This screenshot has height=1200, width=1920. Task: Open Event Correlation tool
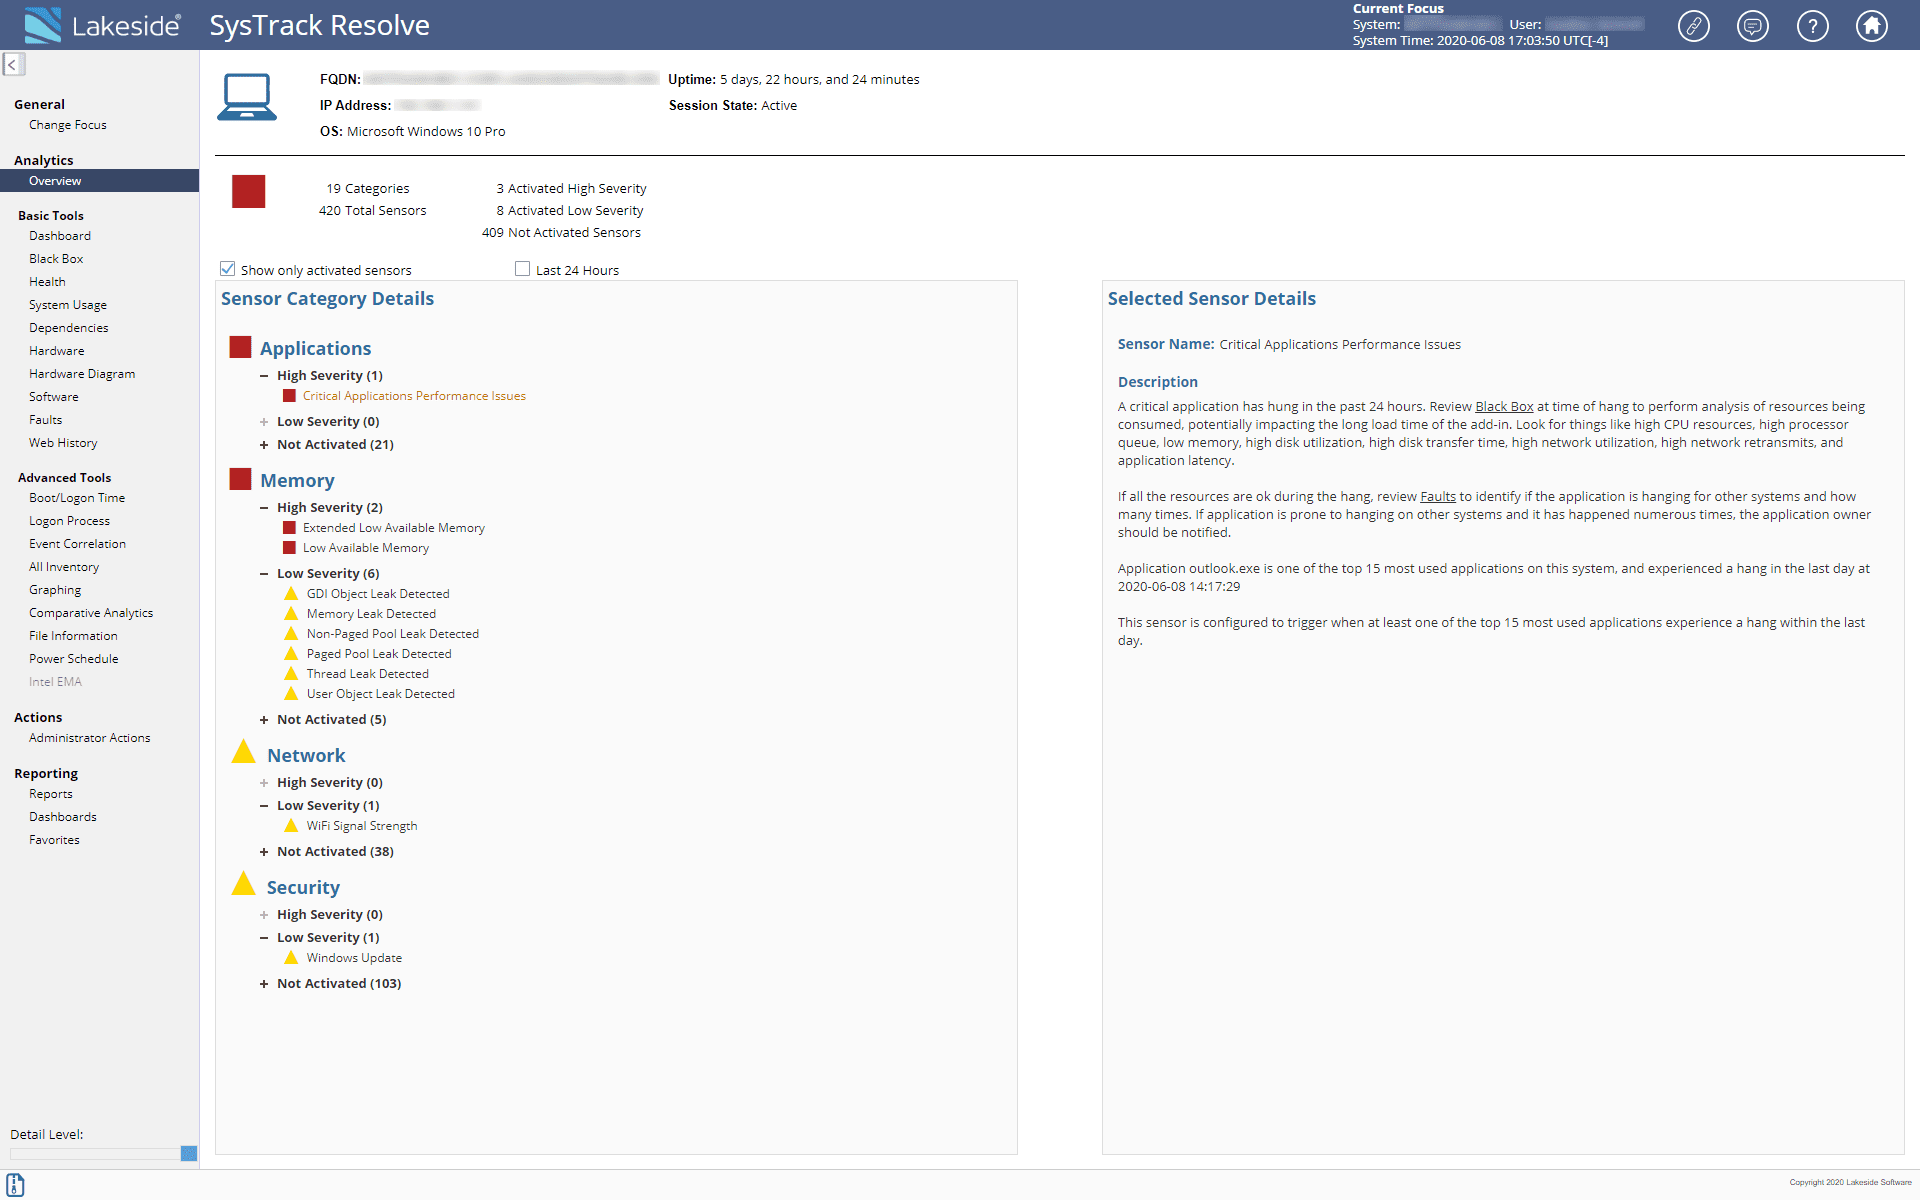[77, 544]
